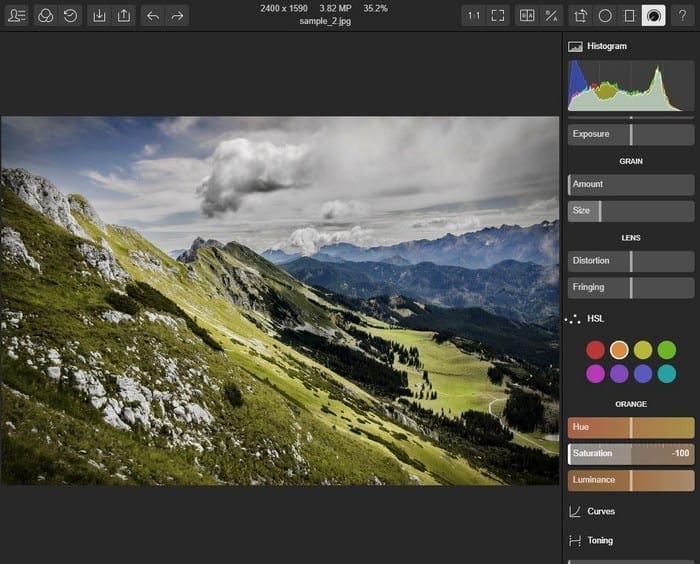The height and width of the screenshot is (564, 700).
Task: Undo with the left arrow icon
Action: [153, 16]
